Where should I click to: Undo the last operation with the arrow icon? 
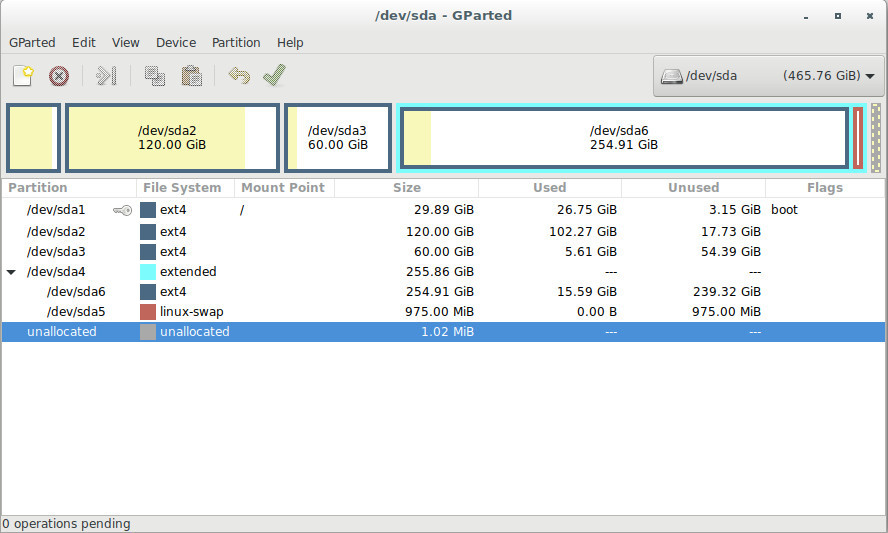(239, 75)
